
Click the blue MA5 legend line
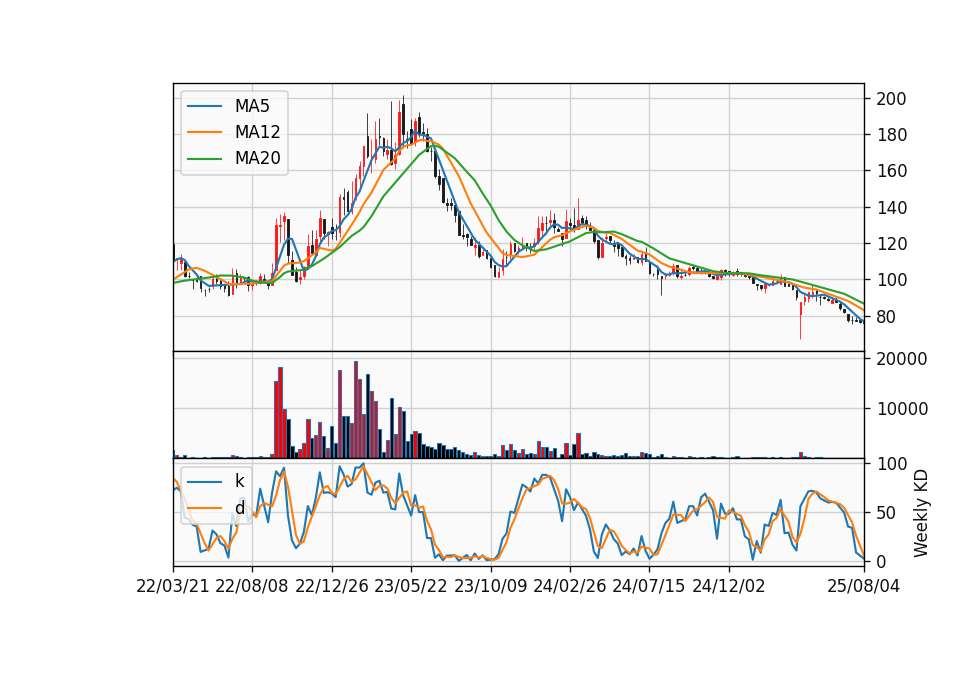[x=205, y=107]
